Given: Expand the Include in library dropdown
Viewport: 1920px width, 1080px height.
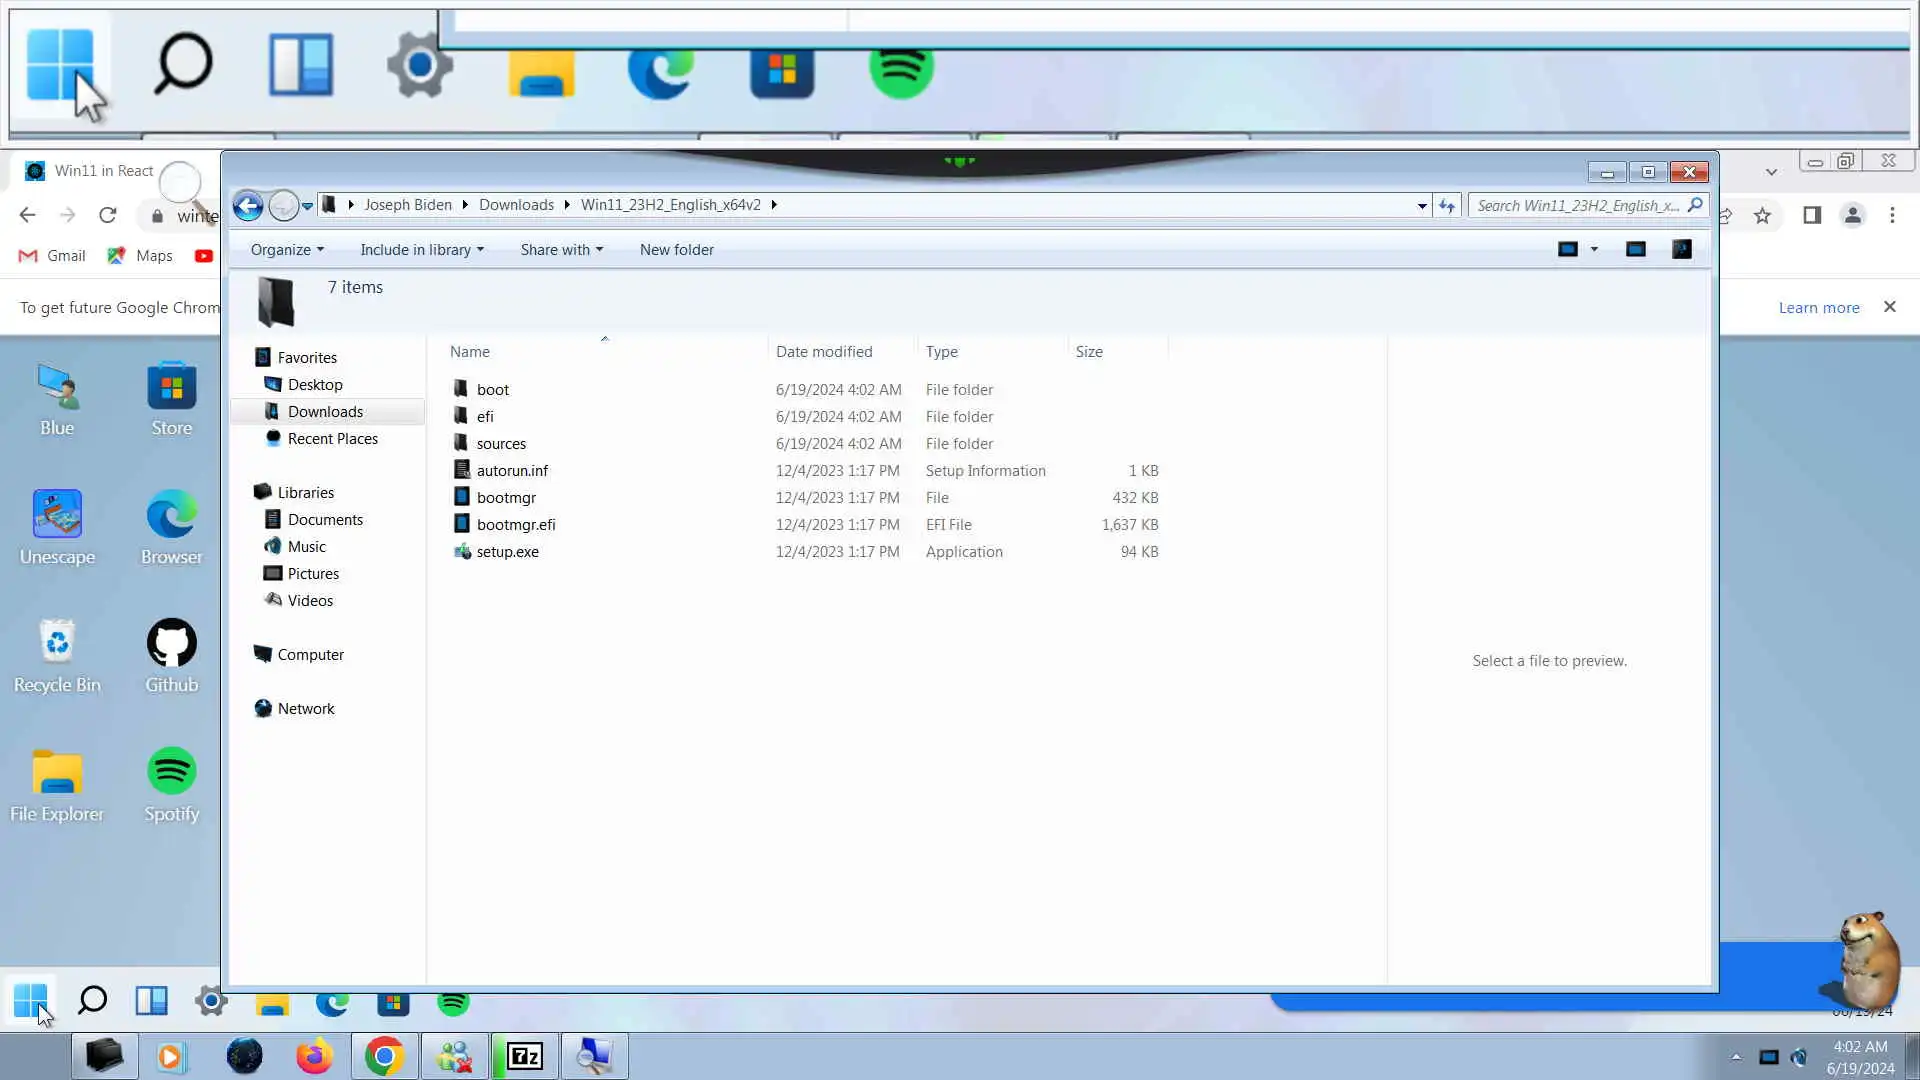Looking at the screenshot, I should [x=421, y=250].
